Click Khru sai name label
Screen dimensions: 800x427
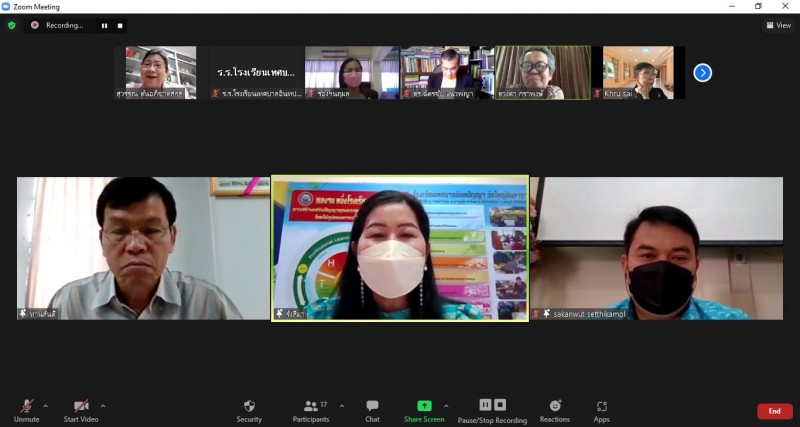619,94
